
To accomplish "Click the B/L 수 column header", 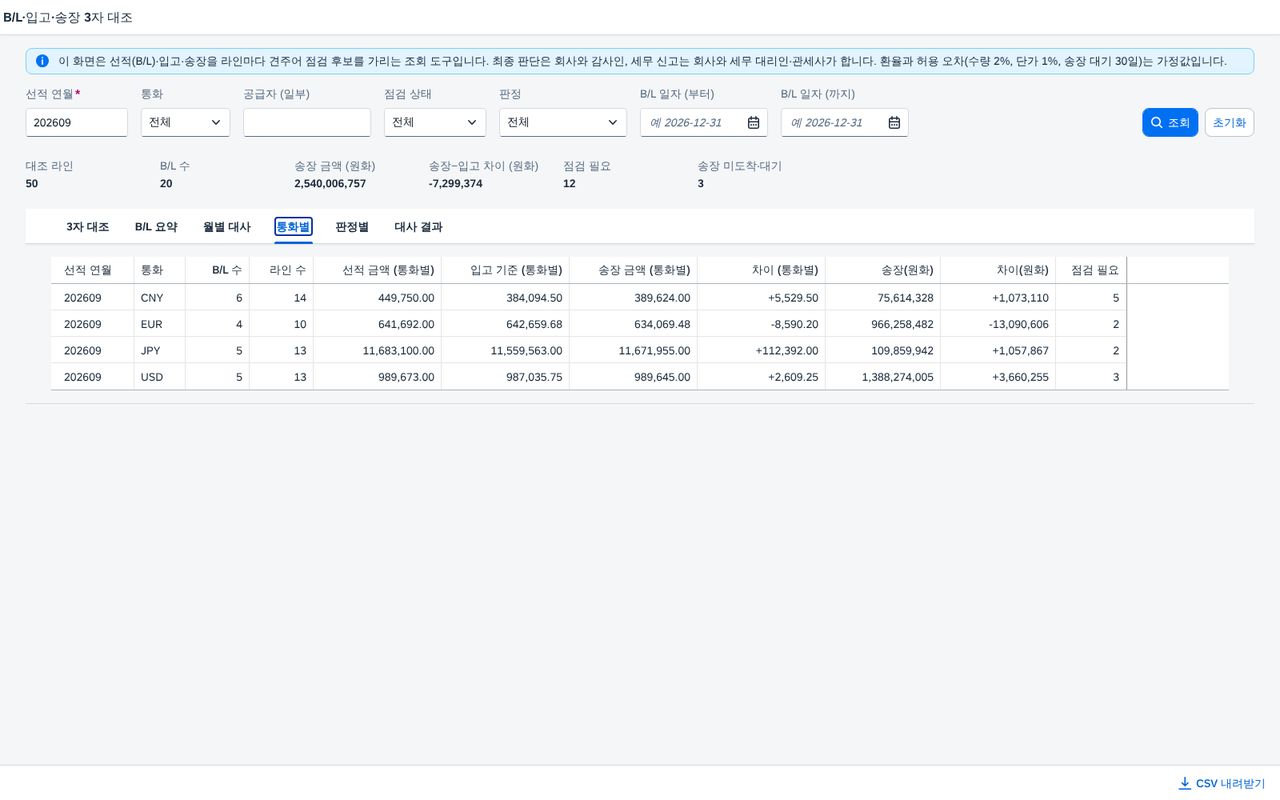I will [x=218, y=270].
